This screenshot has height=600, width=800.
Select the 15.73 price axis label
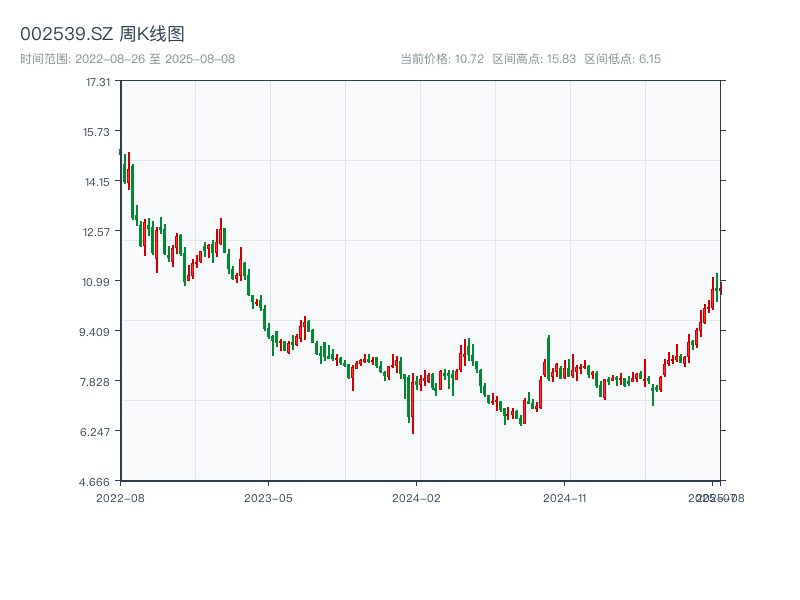coord(98,132)
